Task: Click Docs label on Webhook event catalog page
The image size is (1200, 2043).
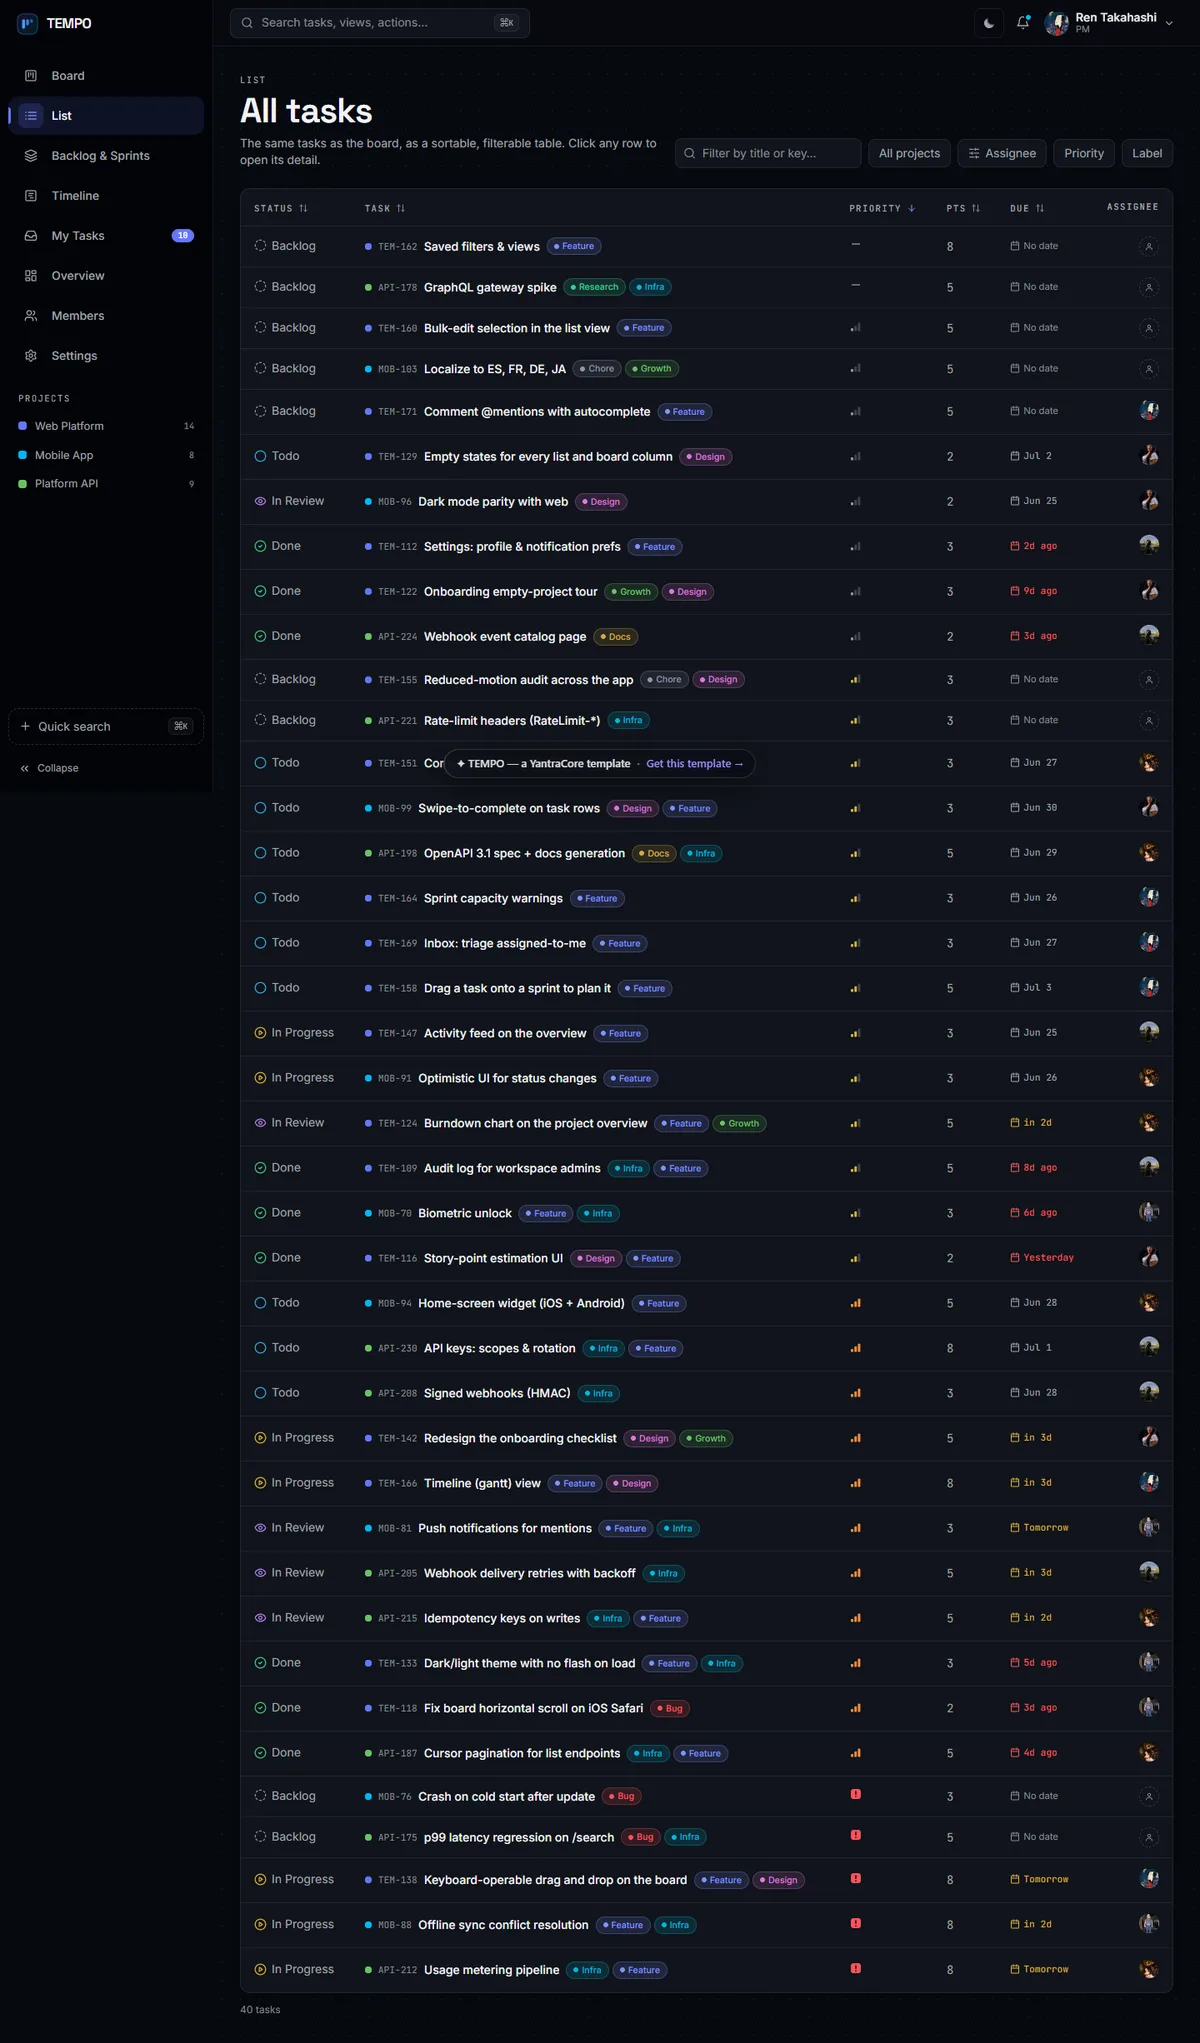Action: [x=616, y=637]
